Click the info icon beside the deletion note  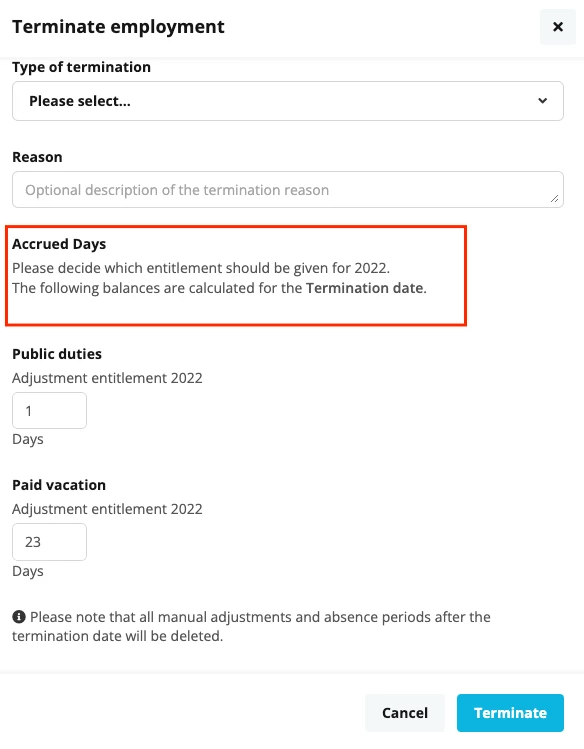point(19,617)
